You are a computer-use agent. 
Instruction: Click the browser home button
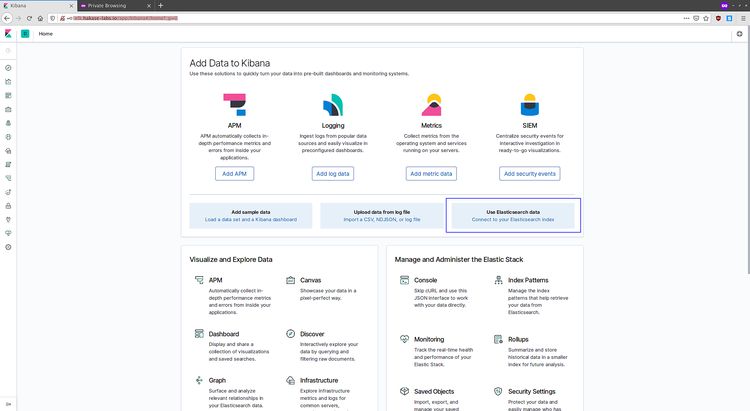pos(40,18)
